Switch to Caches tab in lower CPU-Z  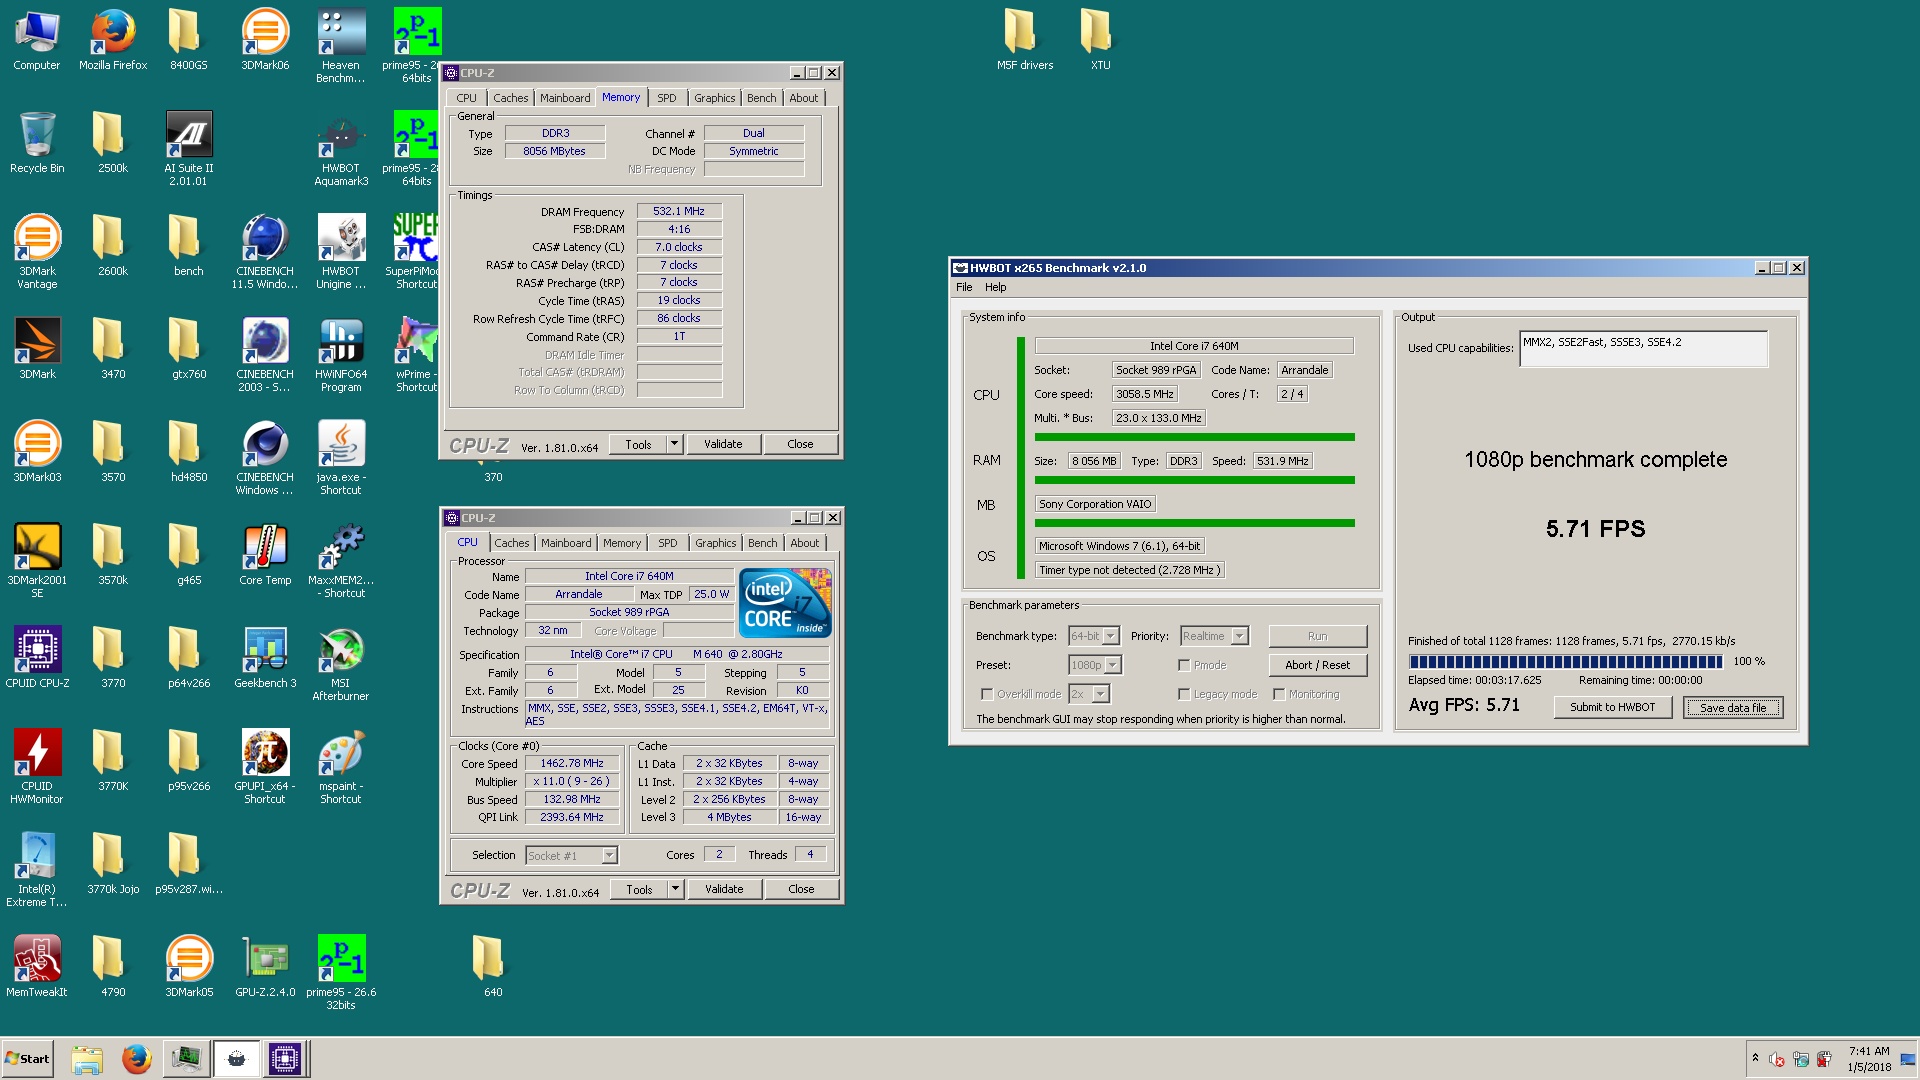pos(512,543)
